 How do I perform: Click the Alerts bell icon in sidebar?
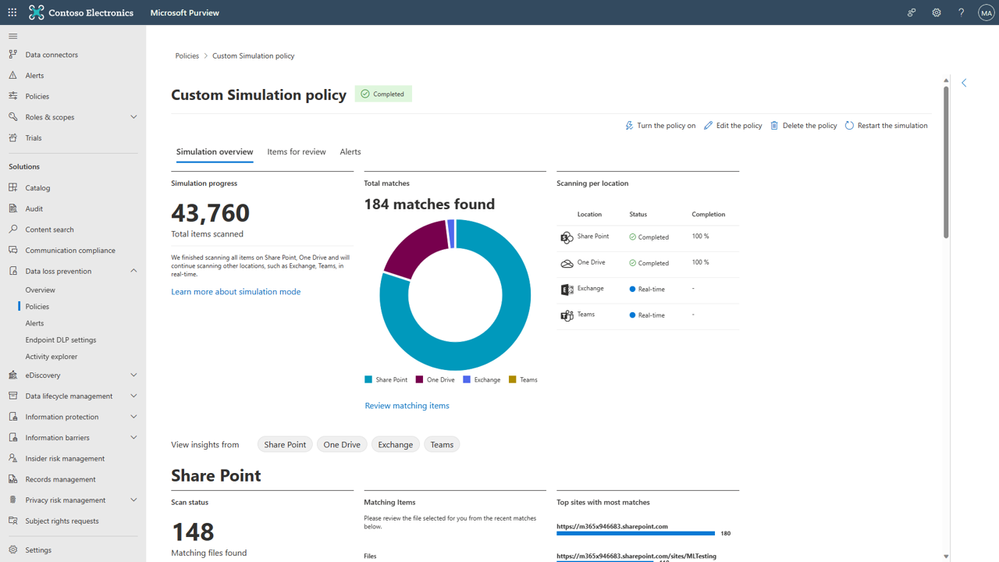13,75
